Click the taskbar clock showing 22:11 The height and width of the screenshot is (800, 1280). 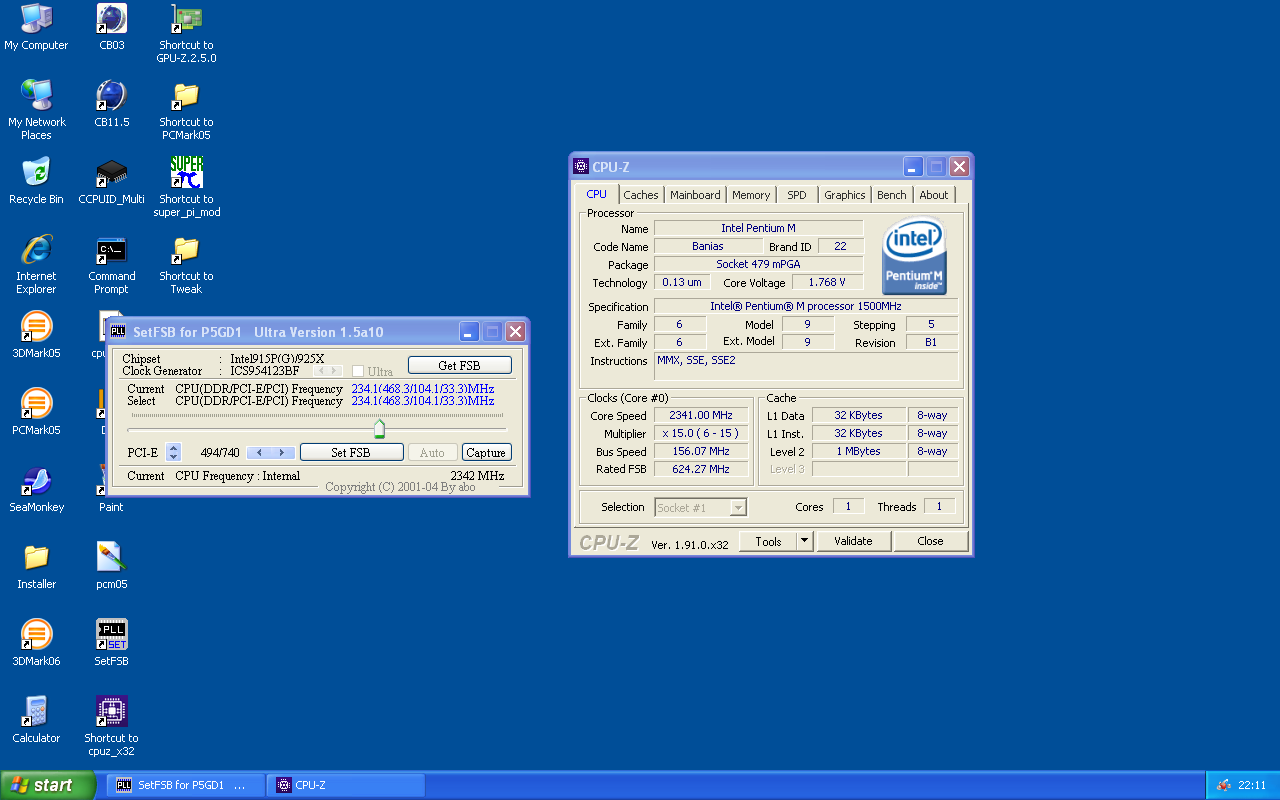click(x=1252, y=786)
